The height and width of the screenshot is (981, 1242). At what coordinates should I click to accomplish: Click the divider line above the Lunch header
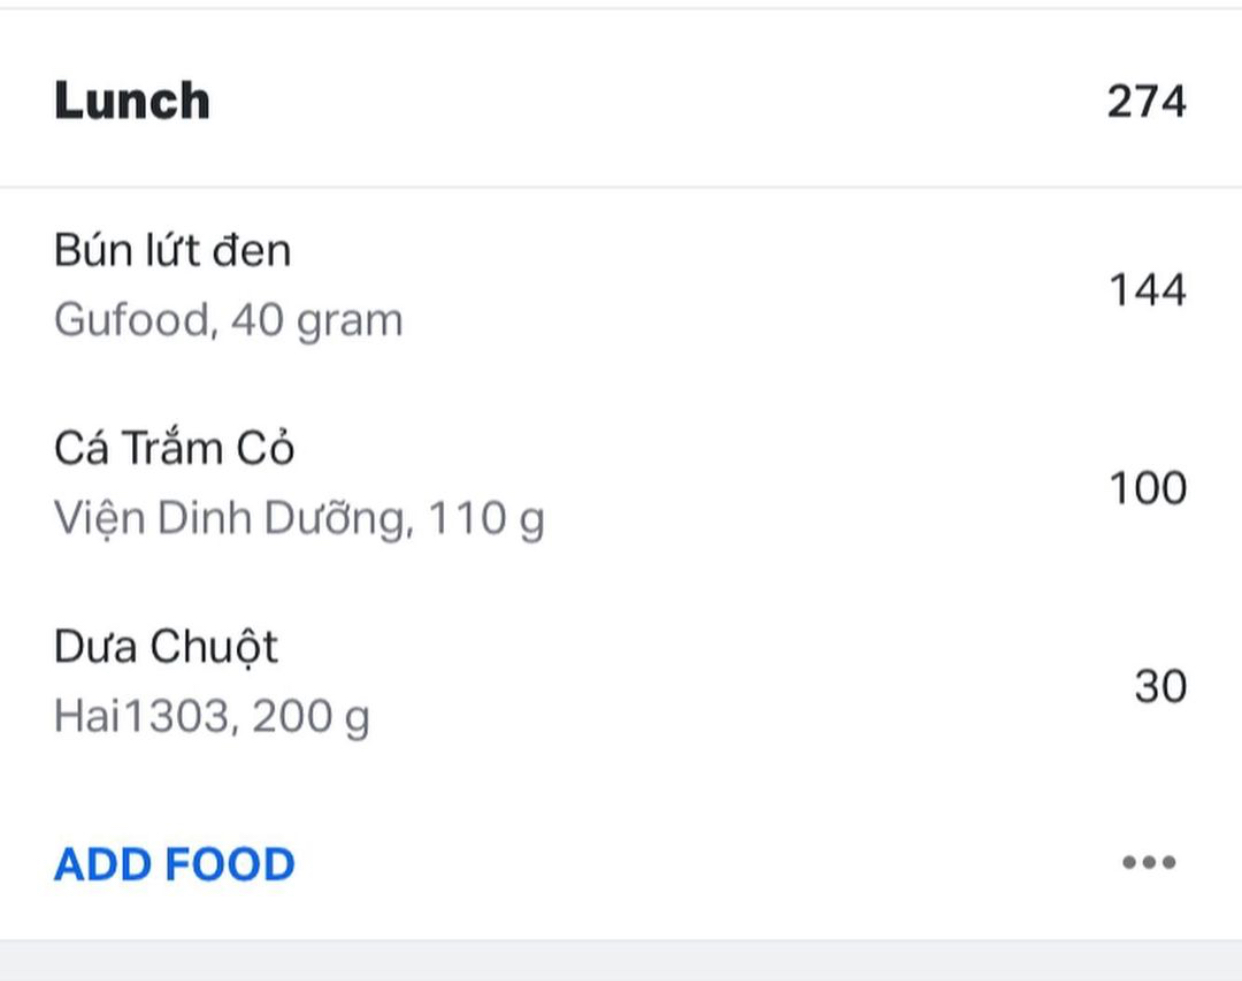pos(620,9)
